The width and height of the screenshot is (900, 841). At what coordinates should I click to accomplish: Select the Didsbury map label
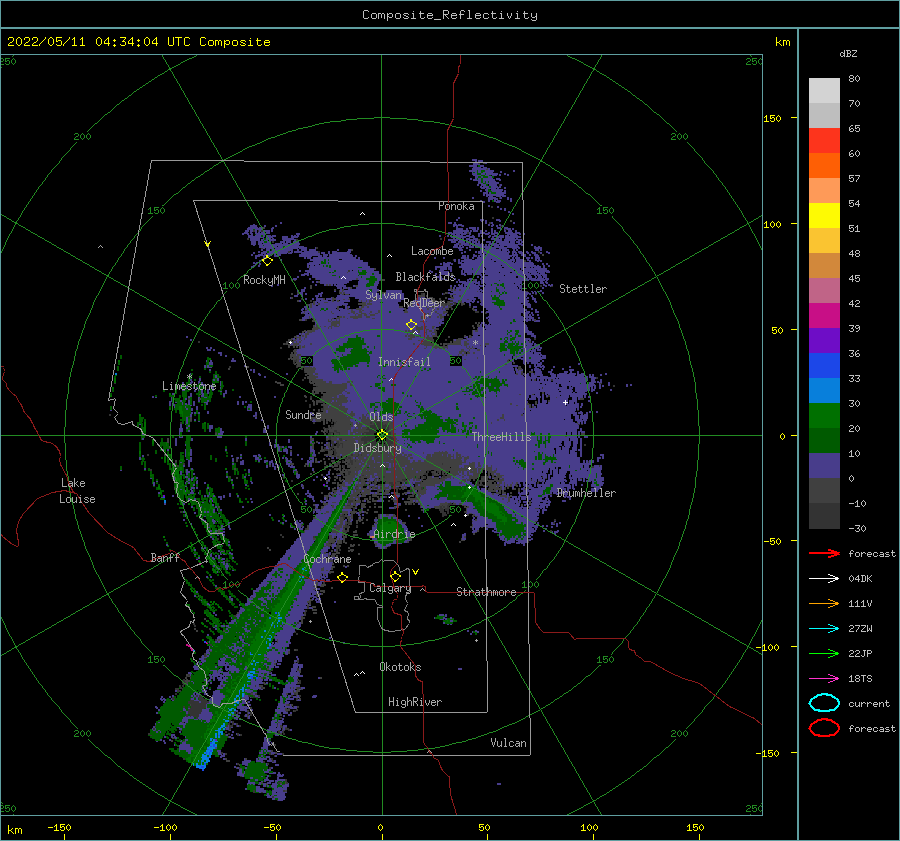click(x=377, y=448)
